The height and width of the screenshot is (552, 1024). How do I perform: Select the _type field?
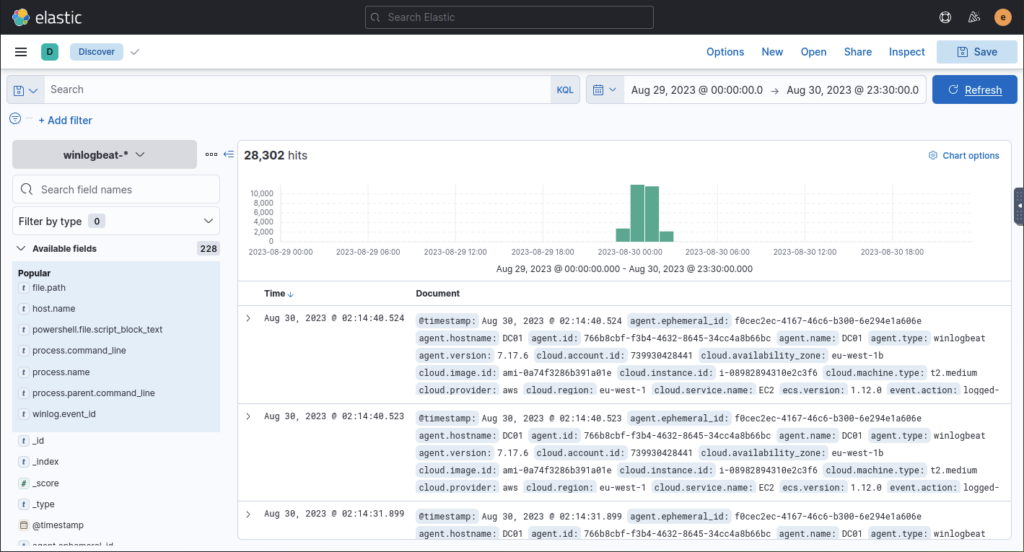tap(43, 504)
